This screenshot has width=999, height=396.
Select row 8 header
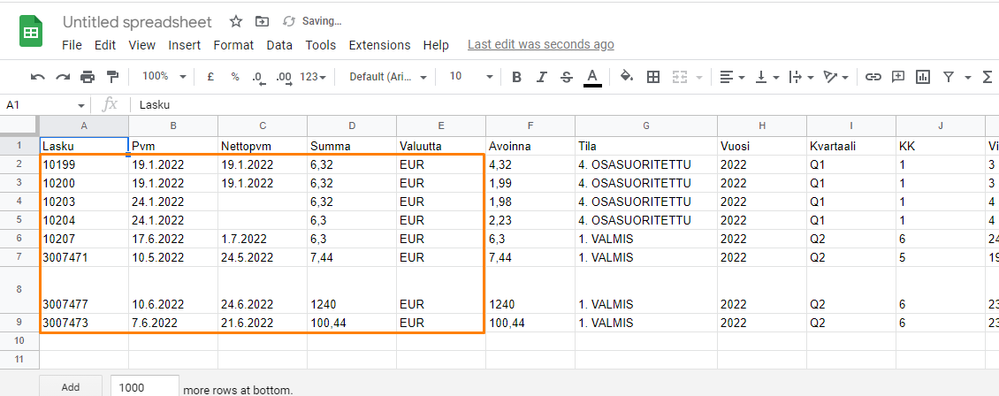coord(19,290)
